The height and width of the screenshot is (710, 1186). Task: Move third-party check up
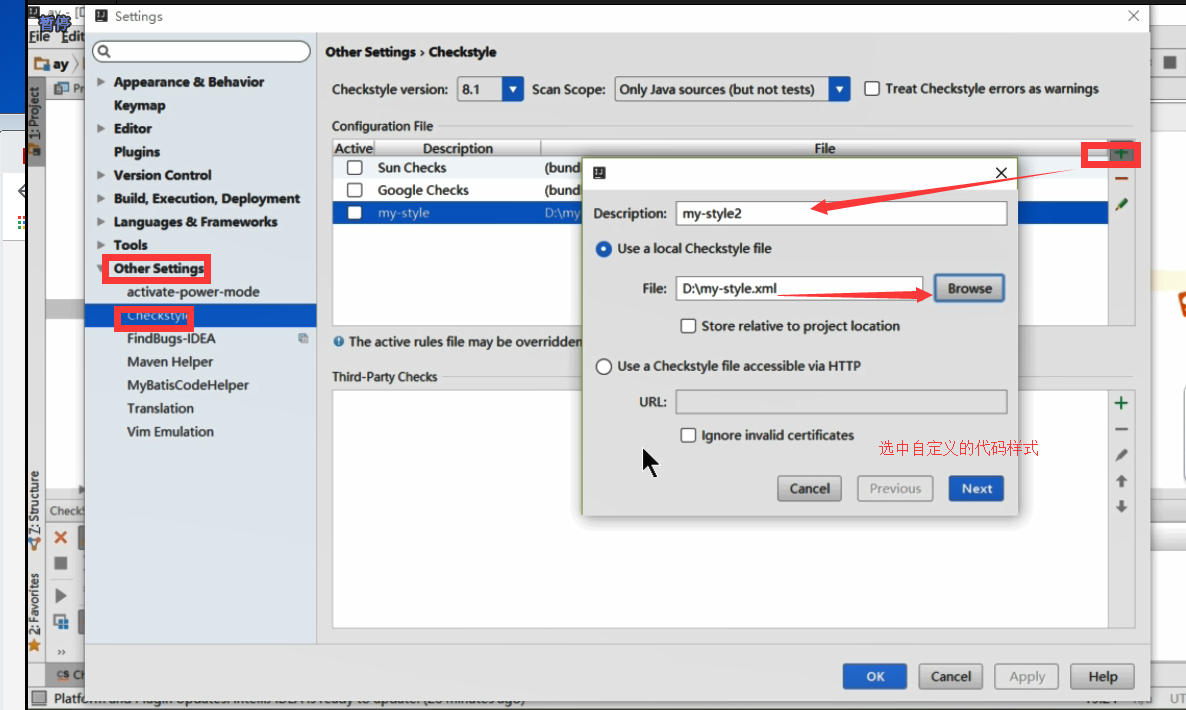(1121, 481)
